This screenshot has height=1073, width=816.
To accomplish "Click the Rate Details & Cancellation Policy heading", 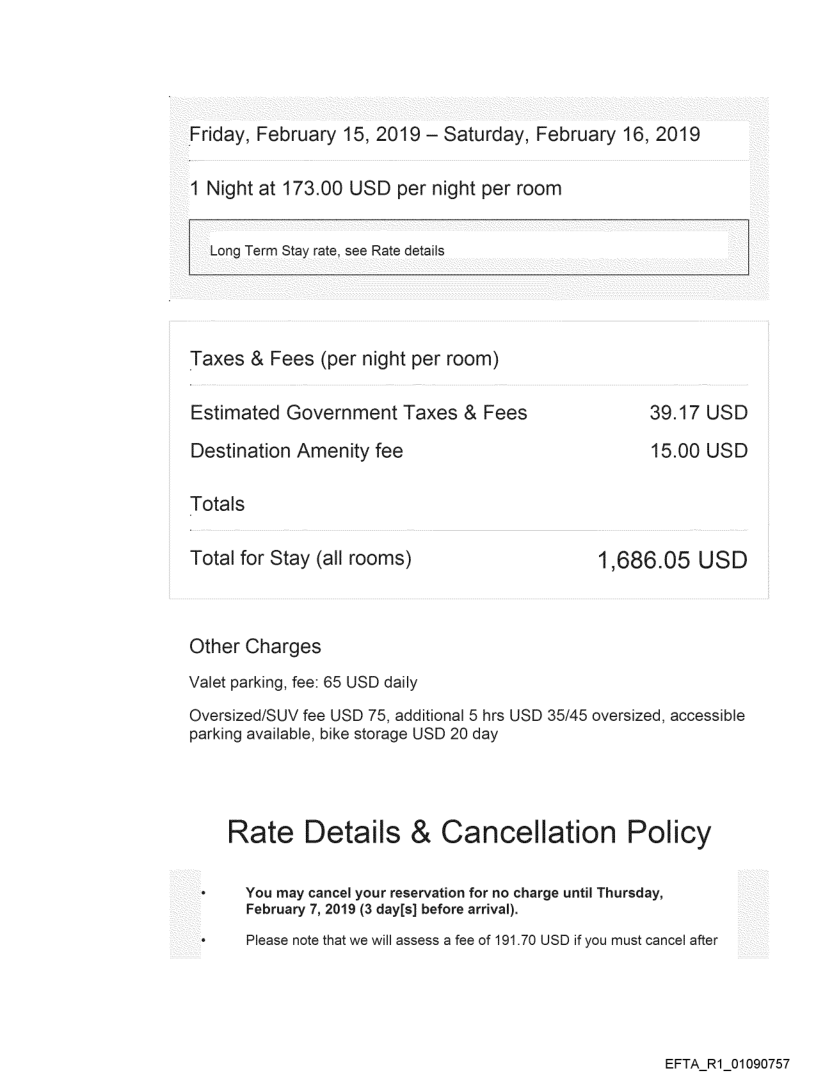I will pos(469,832).
